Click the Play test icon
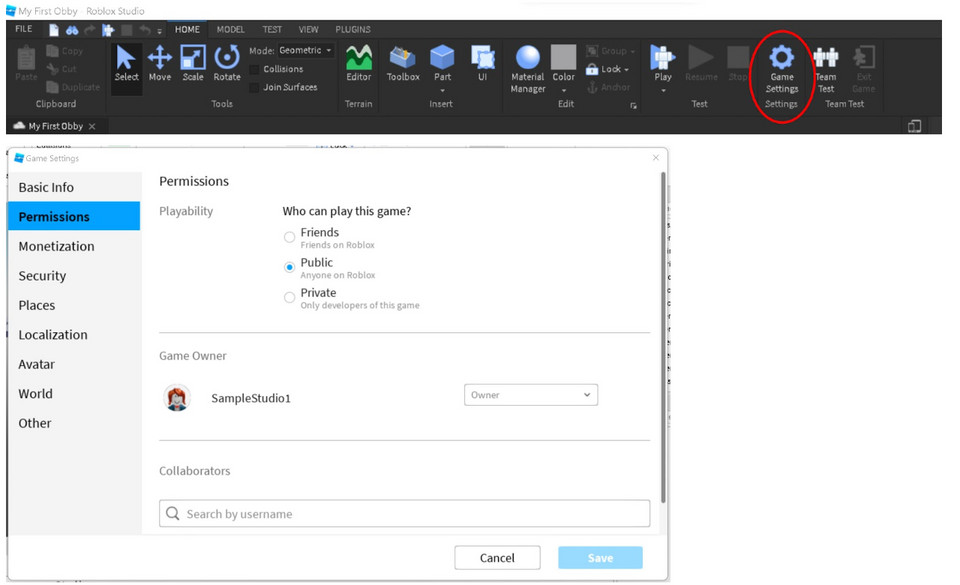This screenshot has width=960, height=585. [x=662, y=58]
